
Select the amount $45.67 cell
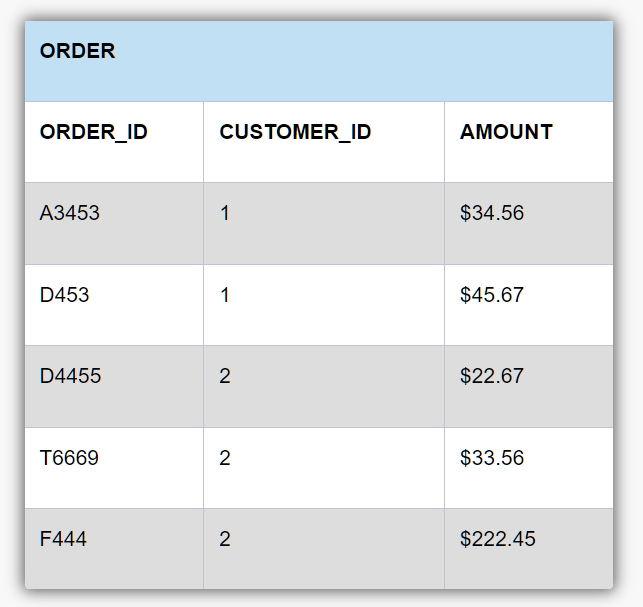529,305
